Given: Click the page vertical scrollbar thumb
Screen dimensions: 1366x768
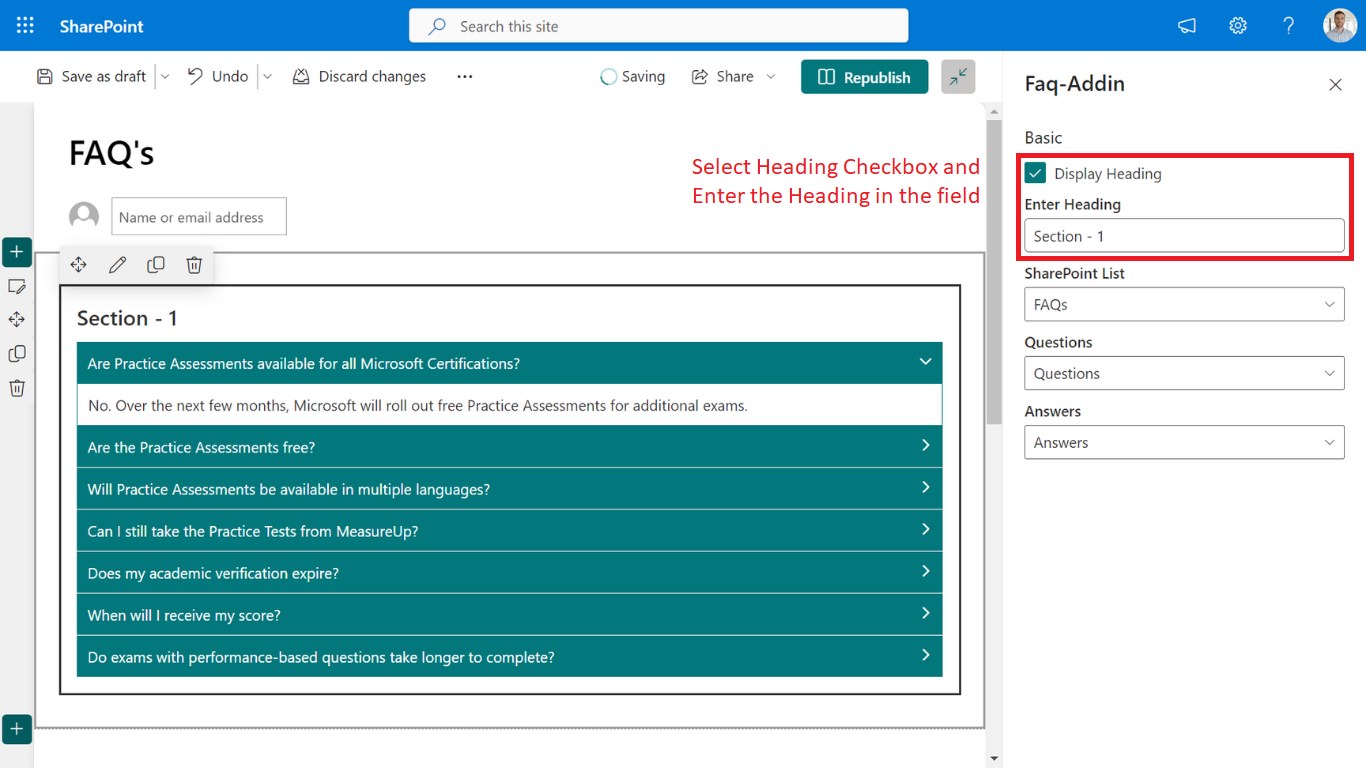Looking at the screenshot, I should tap(994, 272).
